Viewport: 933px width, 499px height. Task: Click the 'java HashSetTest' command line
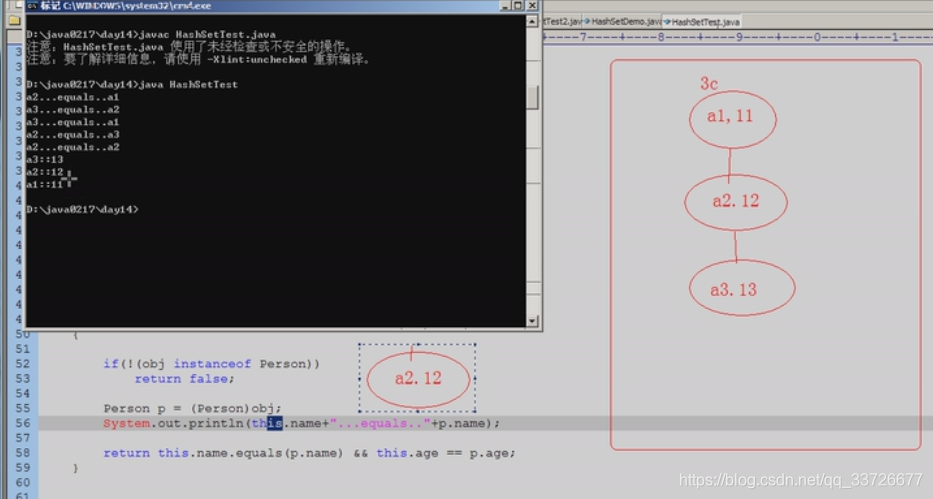(132, 84)
